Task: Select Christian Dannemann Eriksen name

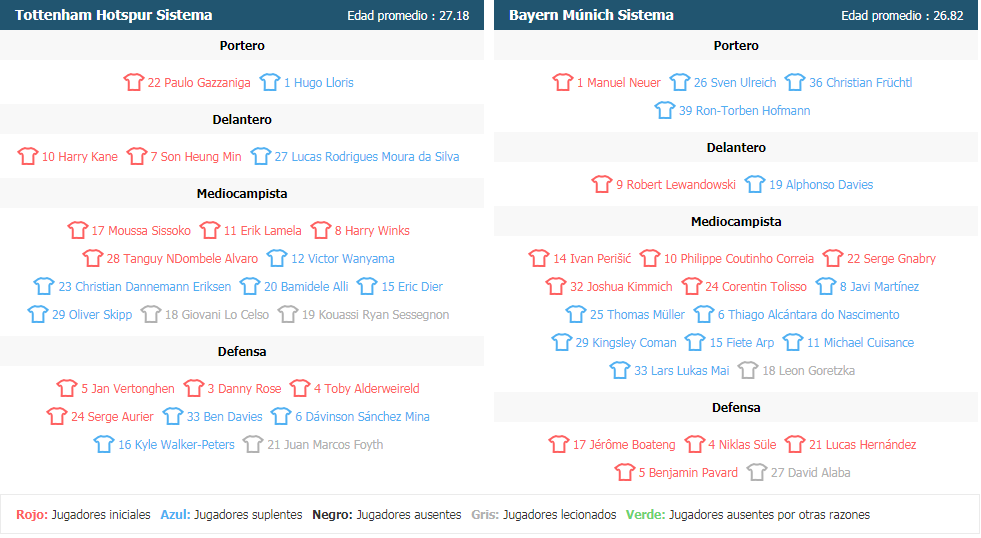Action: pos(145,287)
